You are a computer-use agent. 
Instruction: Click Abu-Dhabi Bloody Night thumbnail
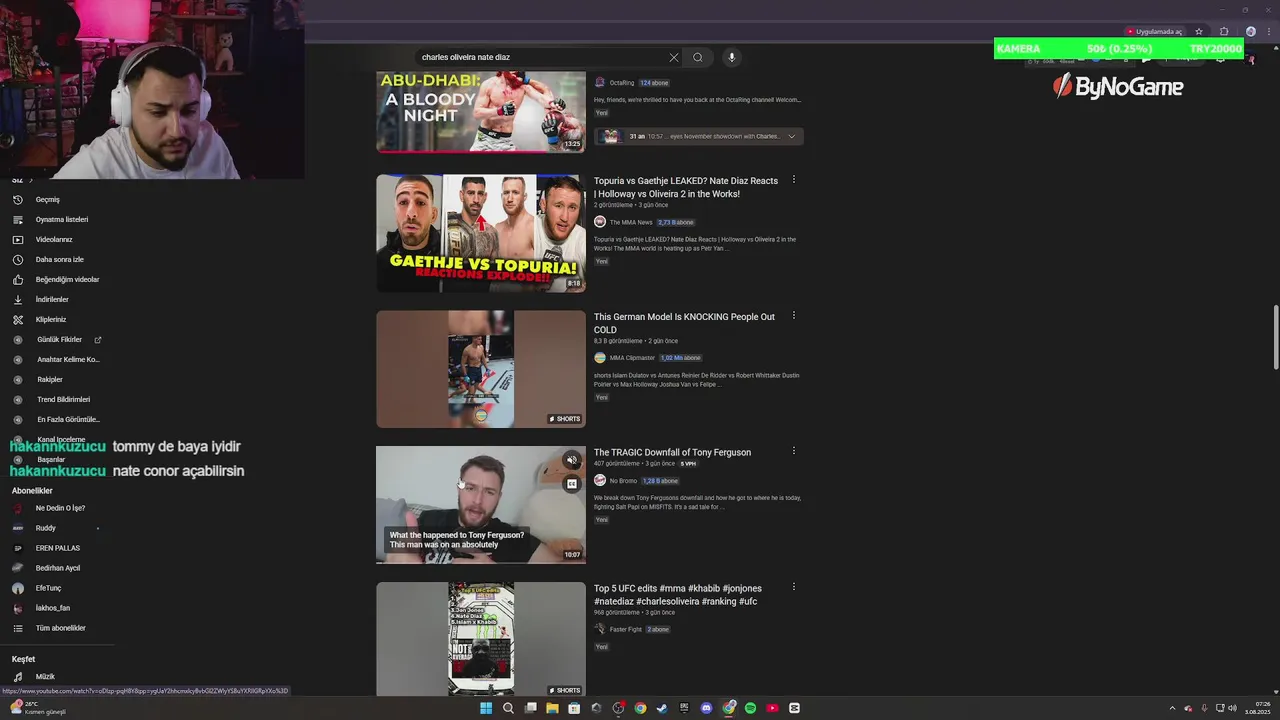pyautogui.click(x=481, y=111)
